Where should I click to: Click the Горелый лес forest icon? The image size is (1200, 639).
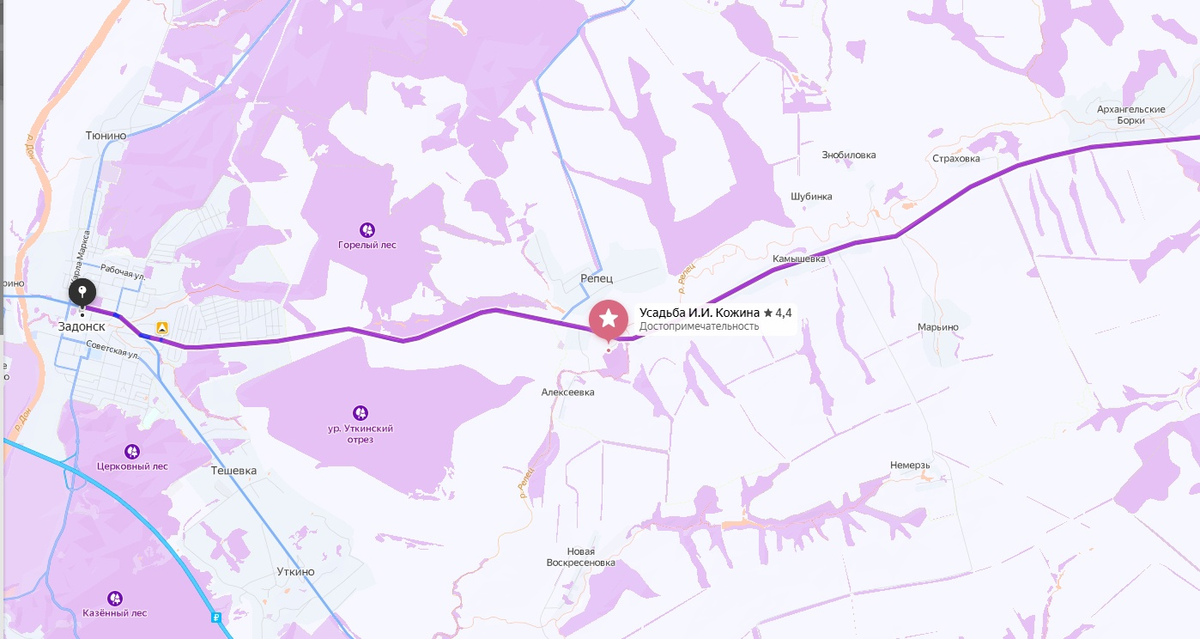pyautogui.click(x=367, y=229)
